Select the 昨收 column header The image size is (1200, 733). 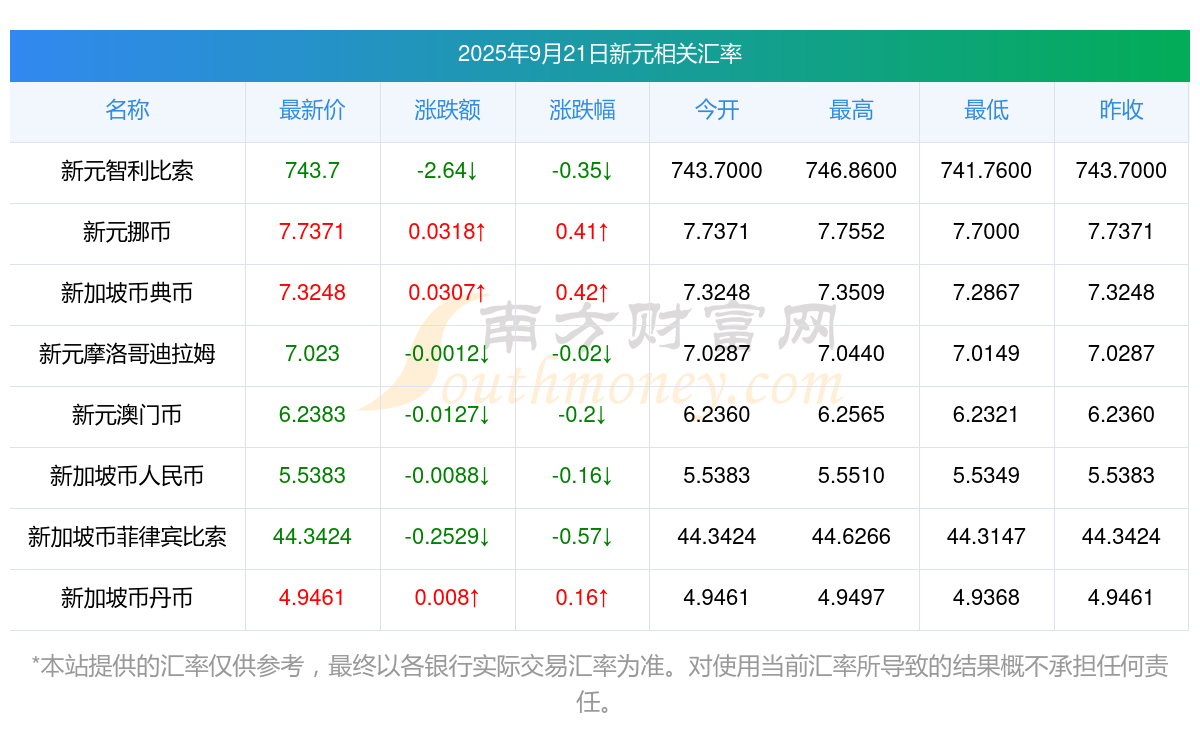point(1121,110)
